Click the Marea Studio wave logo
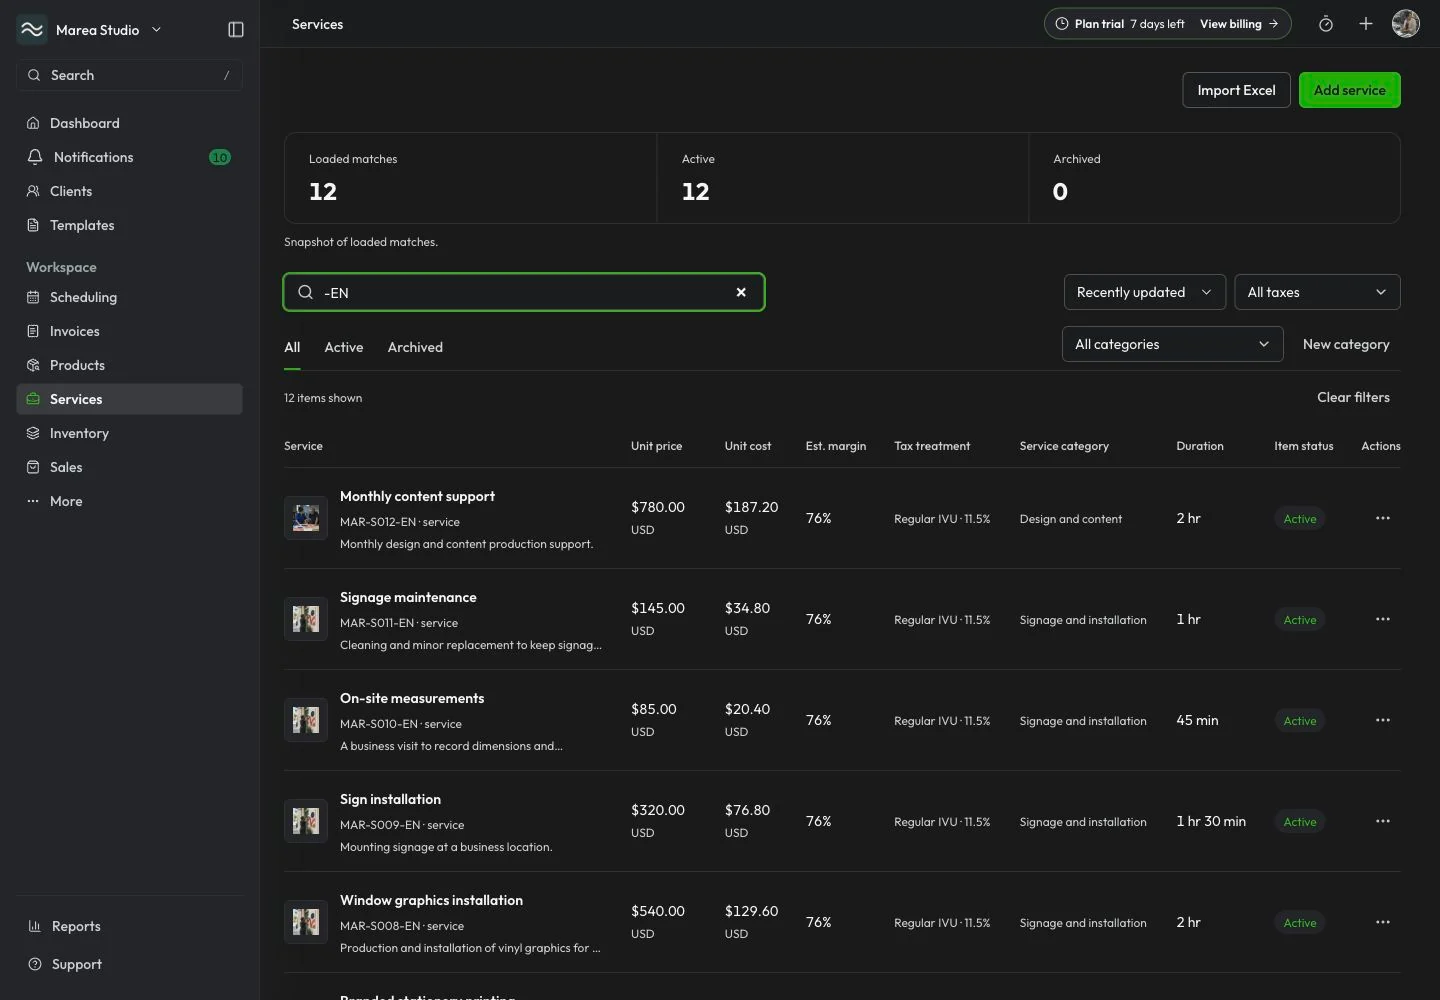 (32, 30)
